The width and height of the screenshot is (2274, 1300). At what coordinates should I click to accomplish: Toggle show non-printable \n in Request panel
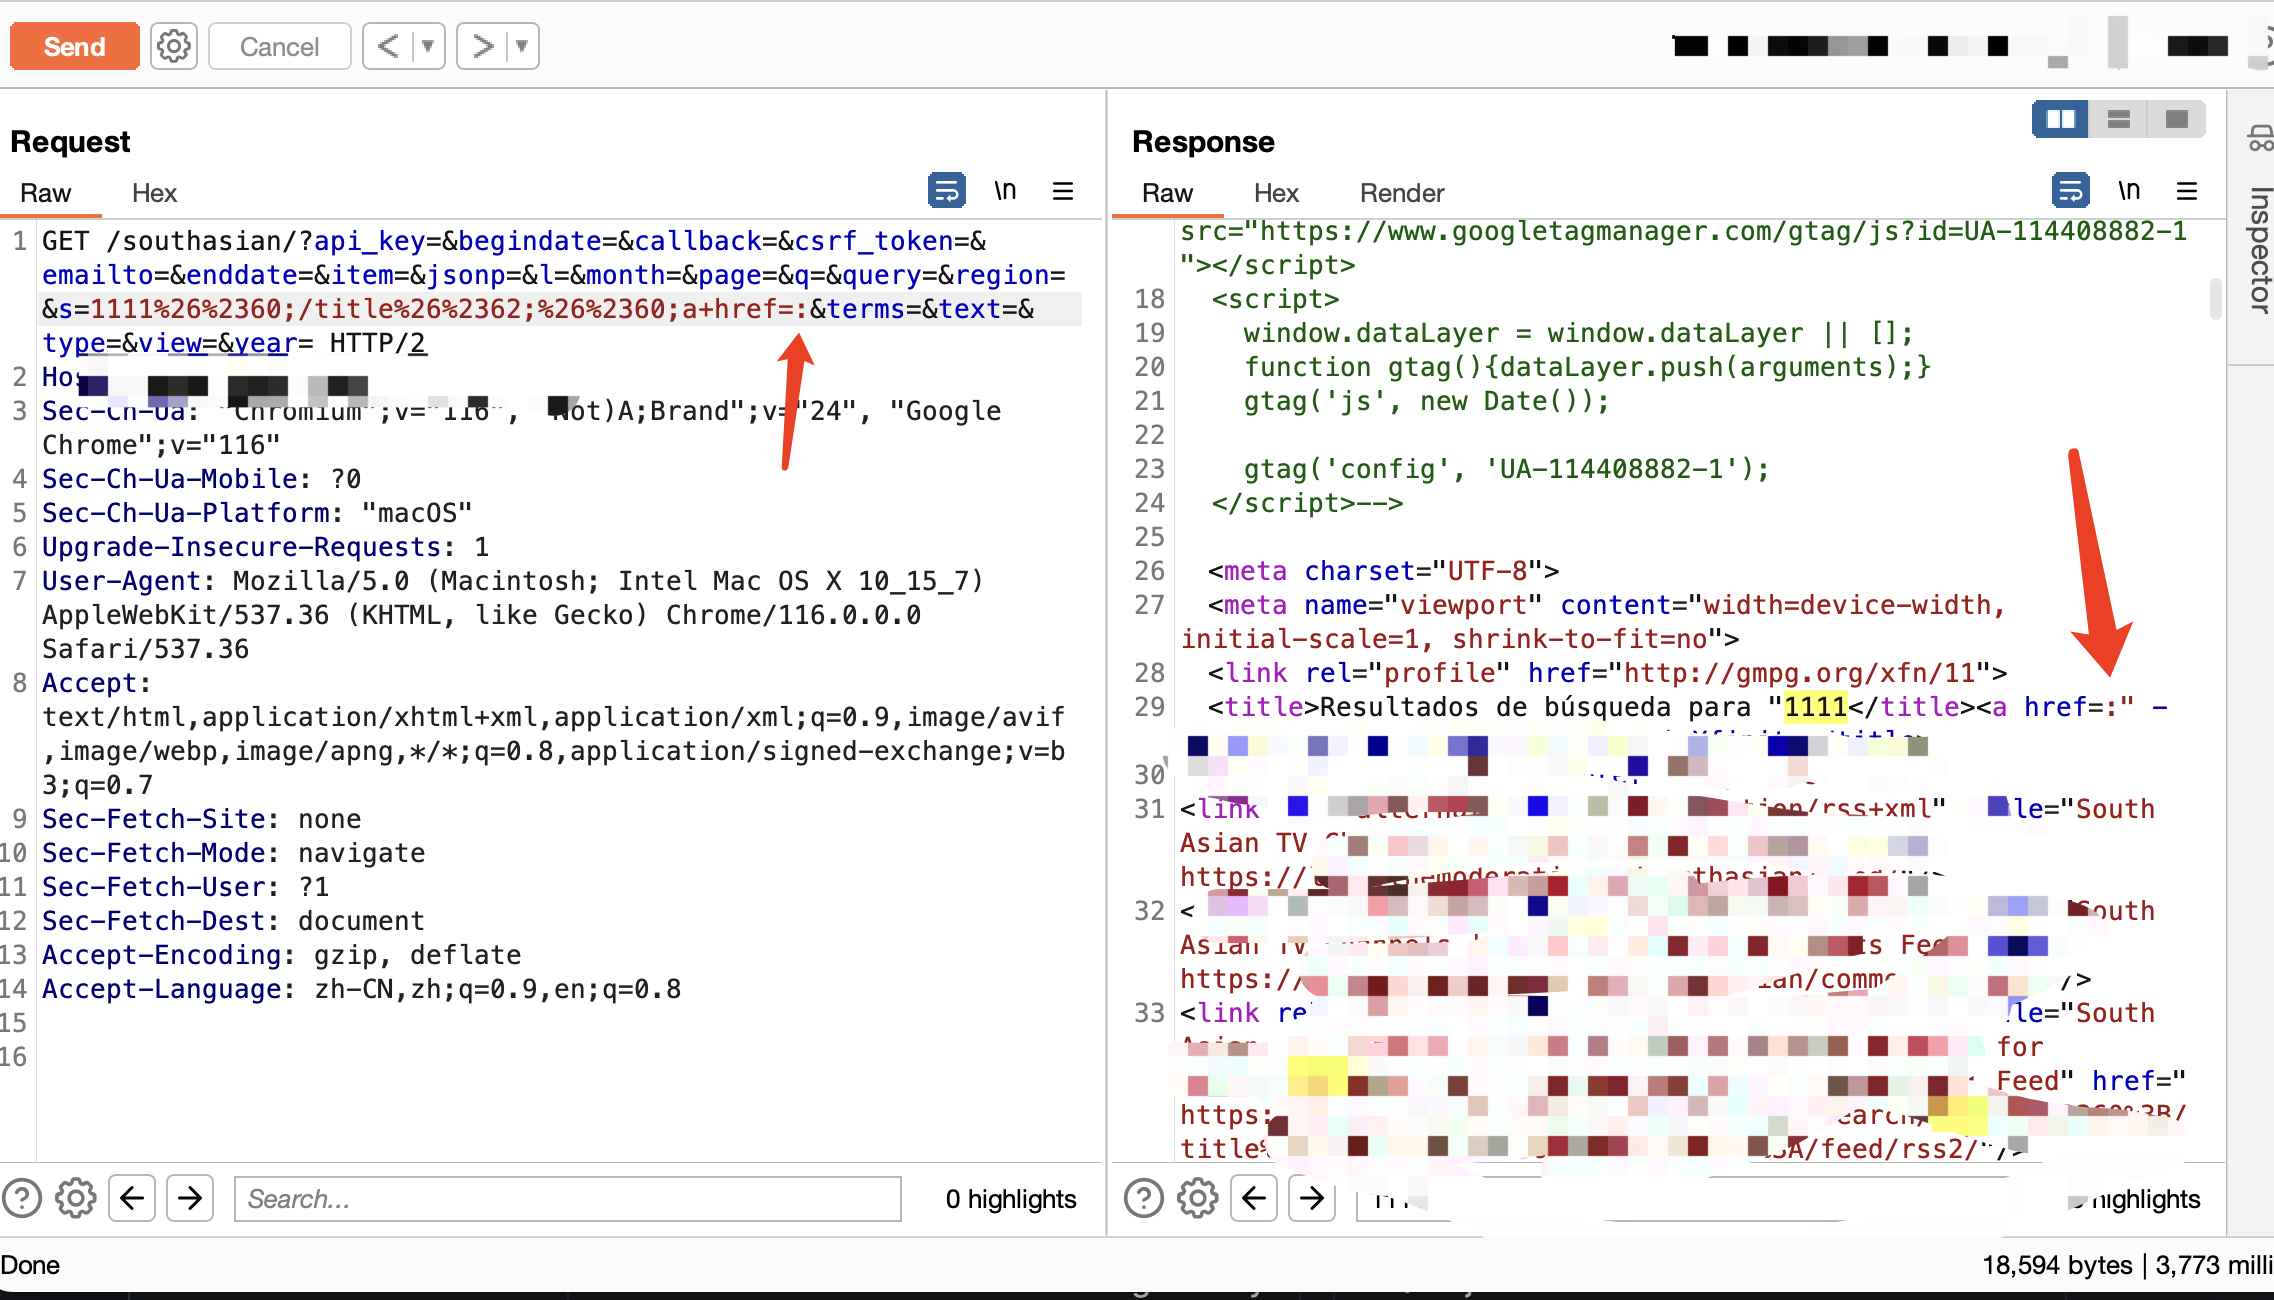tap(1005, 190)
